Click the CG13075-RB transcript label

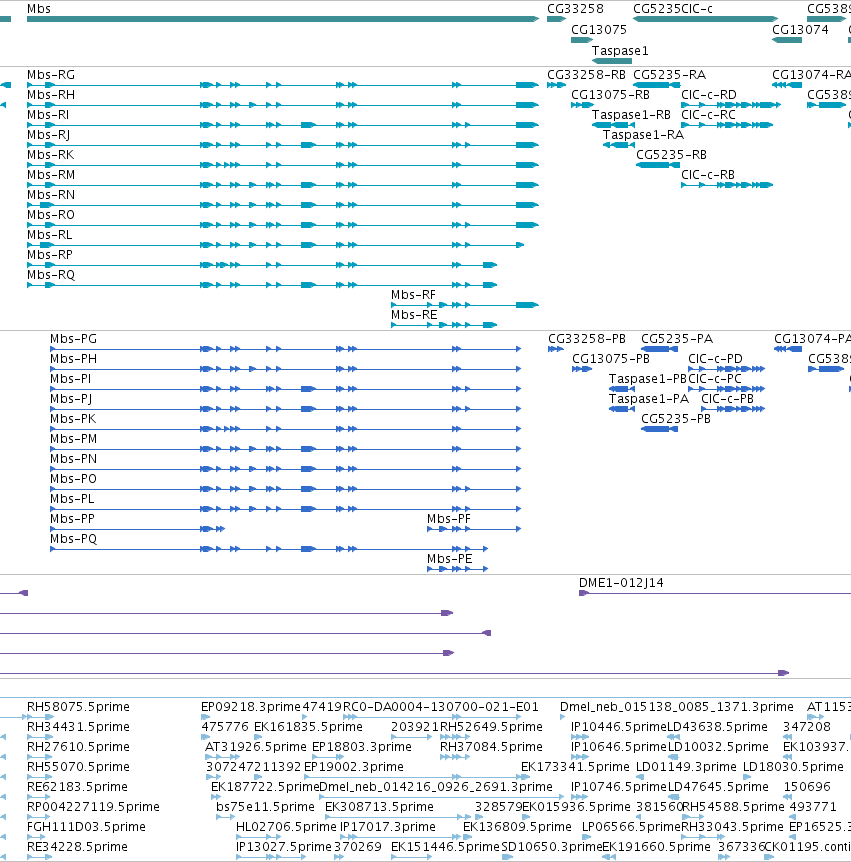pyautogui.click(x=610, y=95)
